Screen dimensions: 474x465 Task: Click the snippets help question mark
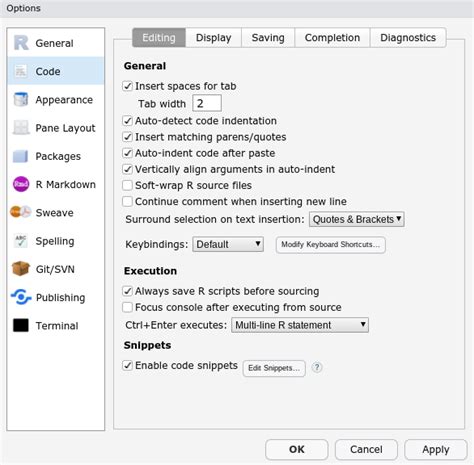tap(317, 367)
